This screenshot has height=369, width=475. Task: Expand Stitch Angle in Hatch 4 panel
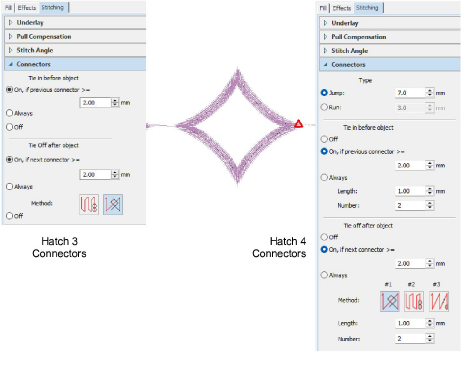390,51
